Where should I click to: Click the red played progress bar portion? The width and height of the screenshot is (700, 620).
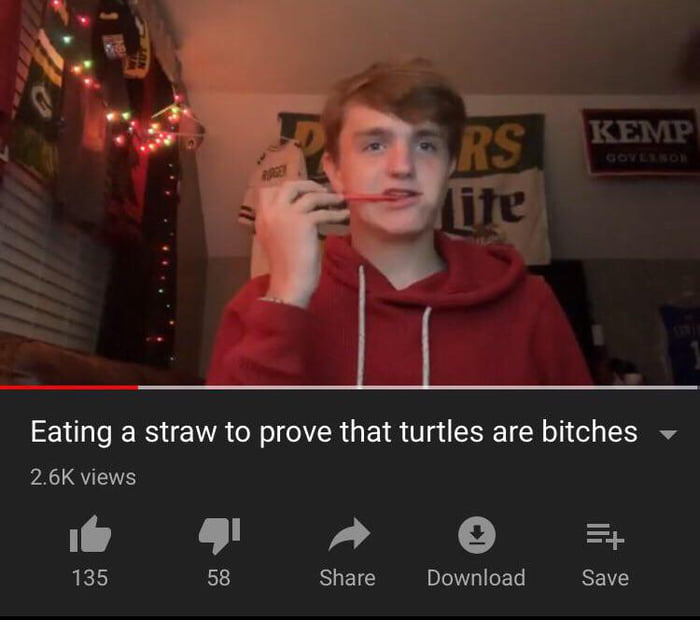[69, 387]
